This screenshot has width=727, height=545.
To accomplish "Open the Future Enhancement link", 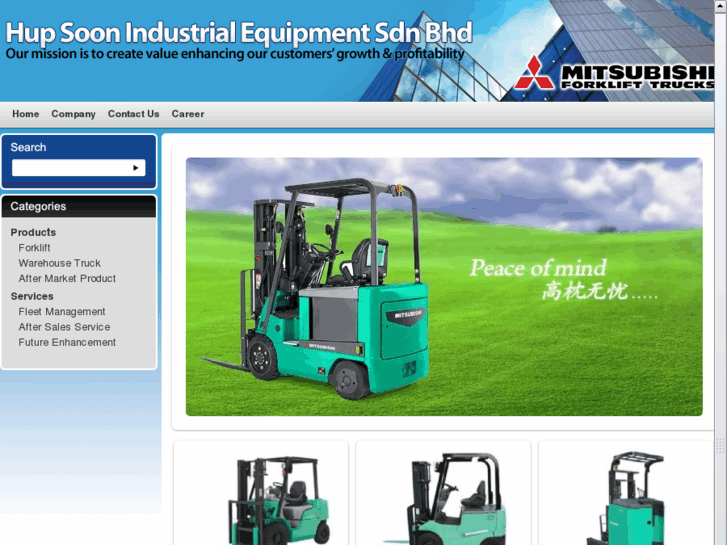I will (x=67, y=342).
